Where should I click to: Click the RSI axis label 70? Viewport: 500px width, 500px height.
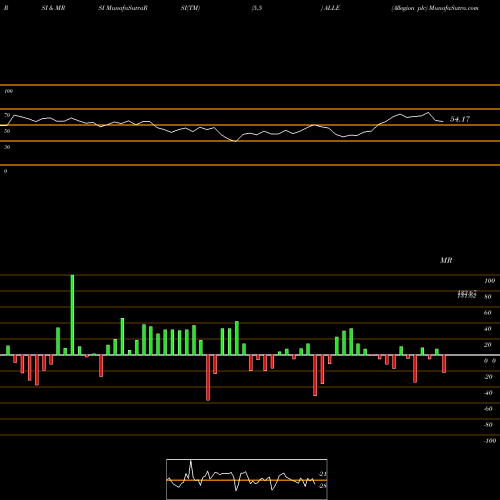7,115
